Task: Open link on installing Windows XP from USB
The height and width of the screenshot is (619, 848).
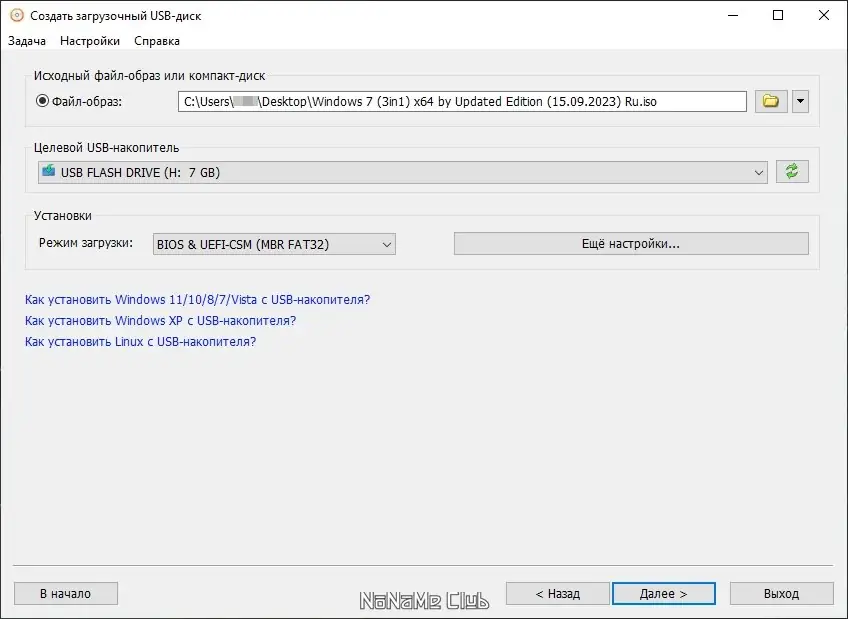Action: tap(161, 321)
